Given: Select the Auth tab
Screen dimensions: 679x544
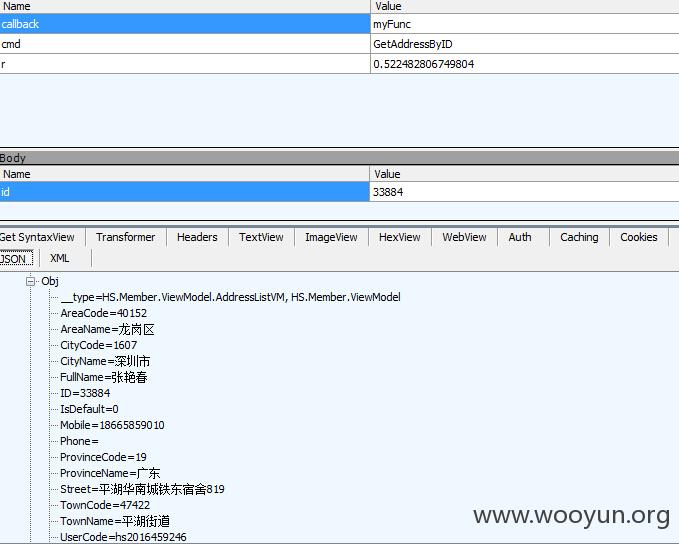Looking at the screenshot, I should coord(520,237).
